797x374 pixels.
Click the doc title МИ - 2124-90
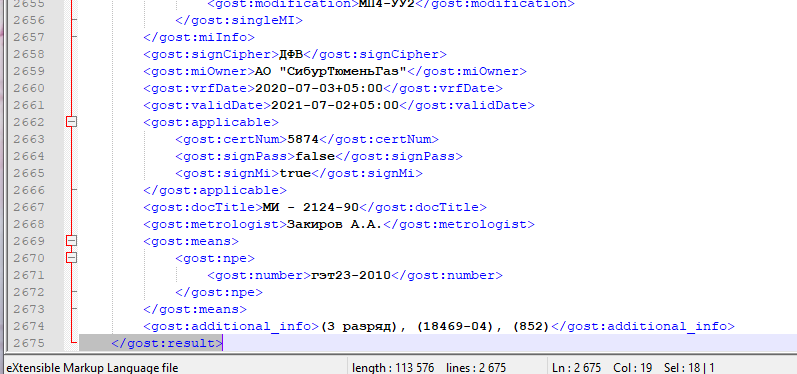(x=311, y=207)
